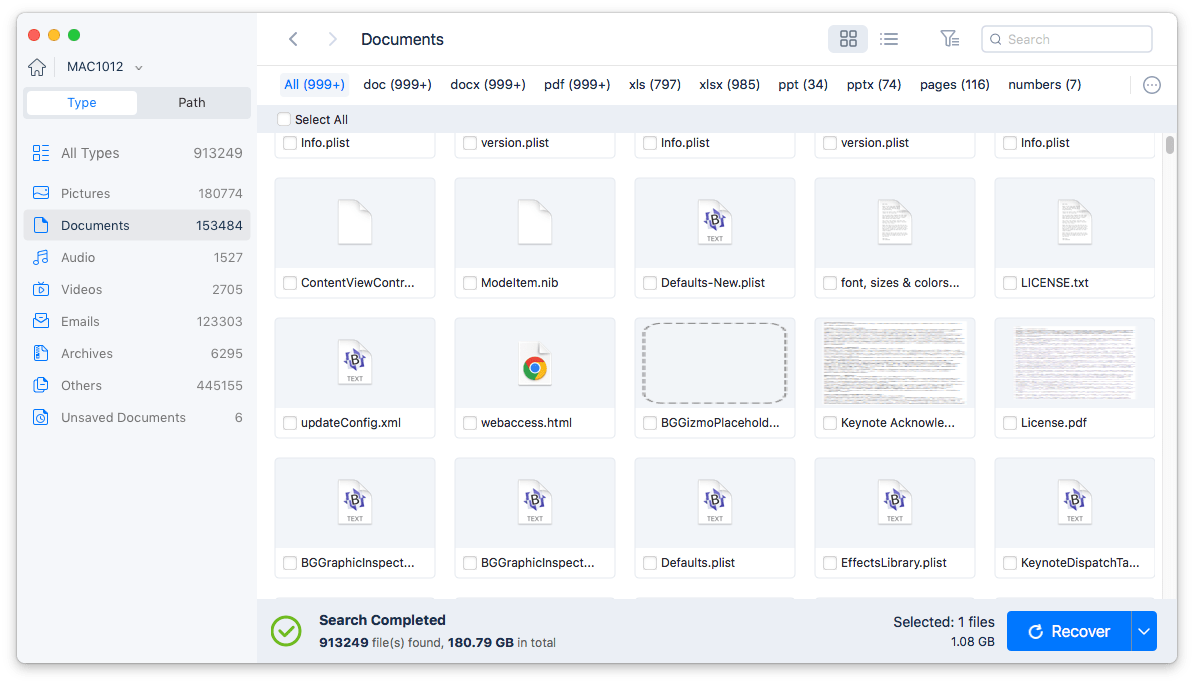The image size is (1194, 684).
Task: Switch to grid view icon
Action: (848, 39)
